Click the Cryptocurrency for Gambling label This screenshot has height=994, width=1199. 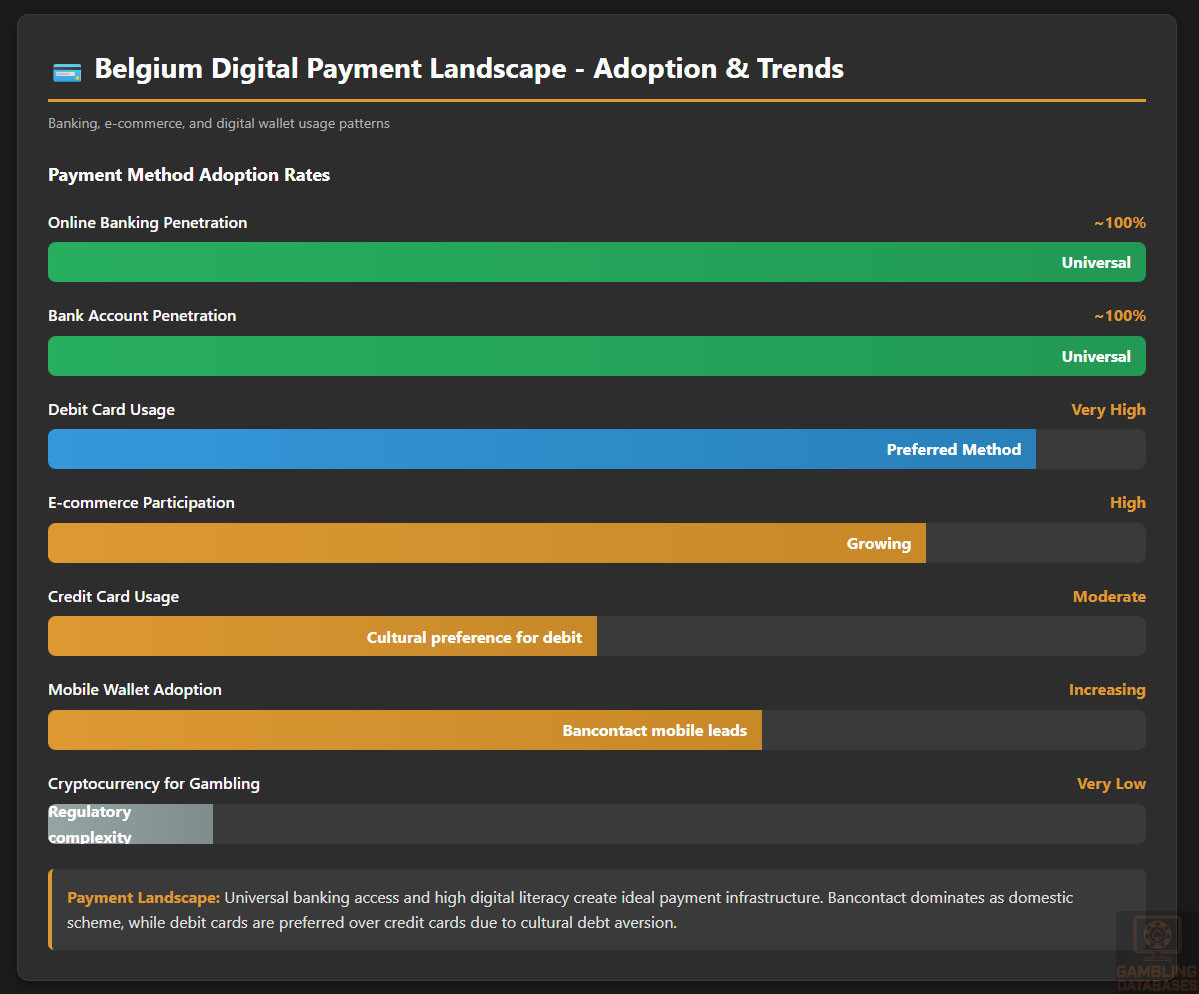(154, 783)
